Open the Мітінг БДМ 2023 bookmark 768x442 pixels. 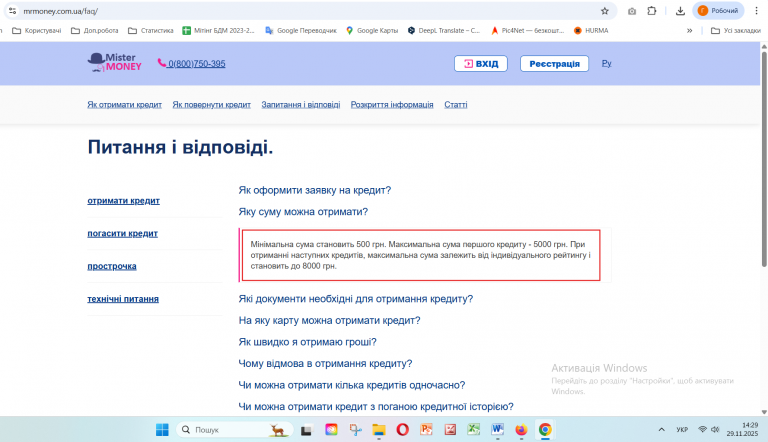(x=218, y=30)
